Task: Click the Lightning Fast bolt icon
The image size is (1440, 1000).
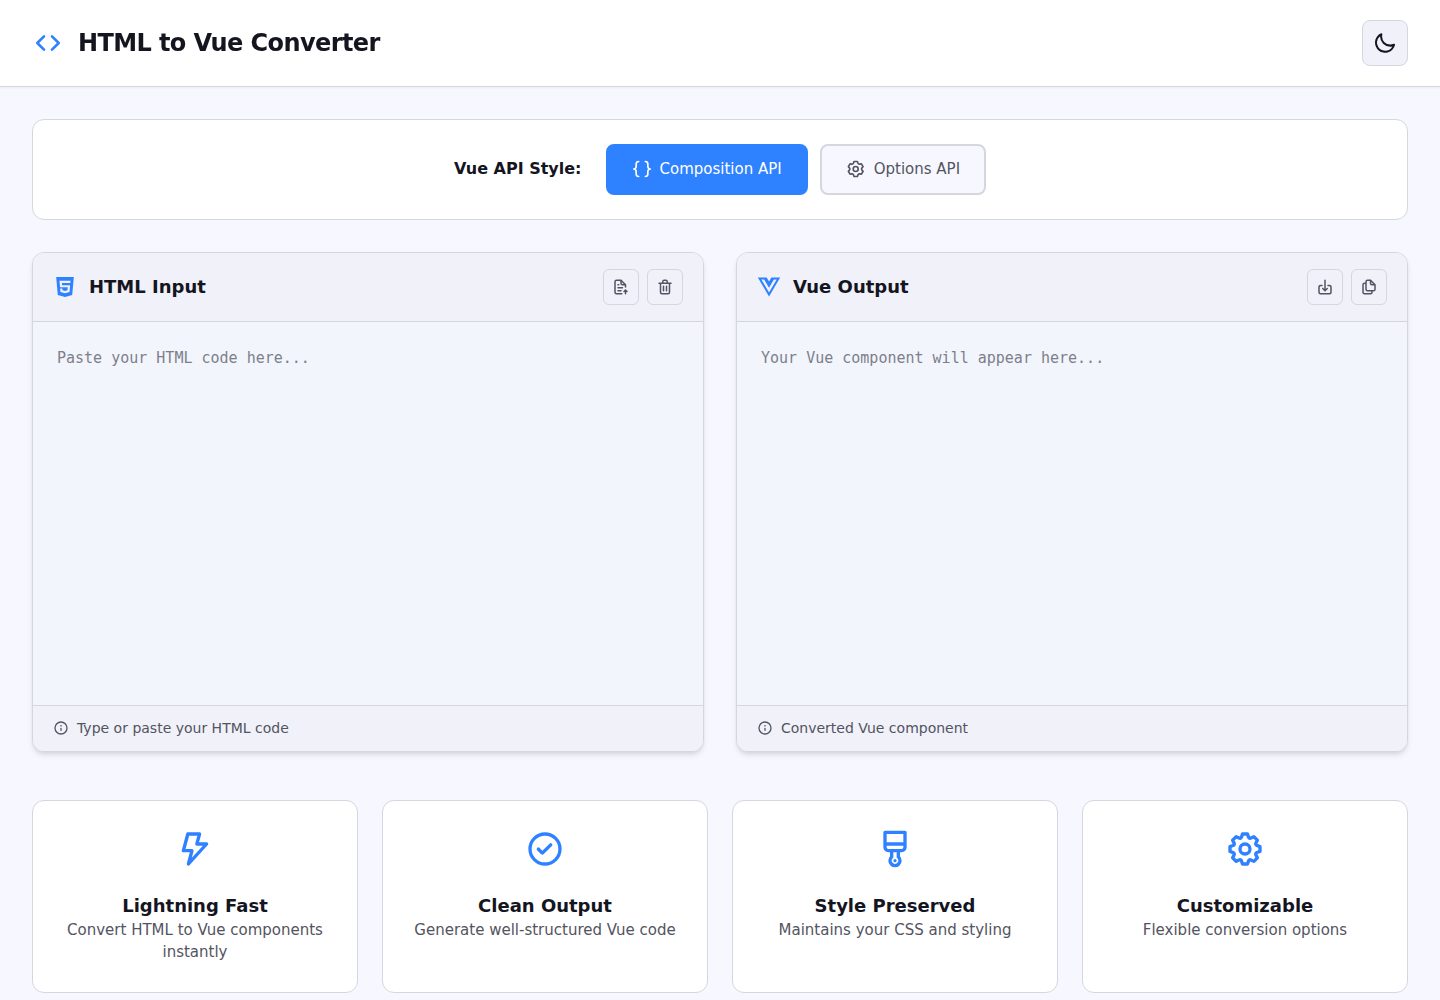Action: 195,848
